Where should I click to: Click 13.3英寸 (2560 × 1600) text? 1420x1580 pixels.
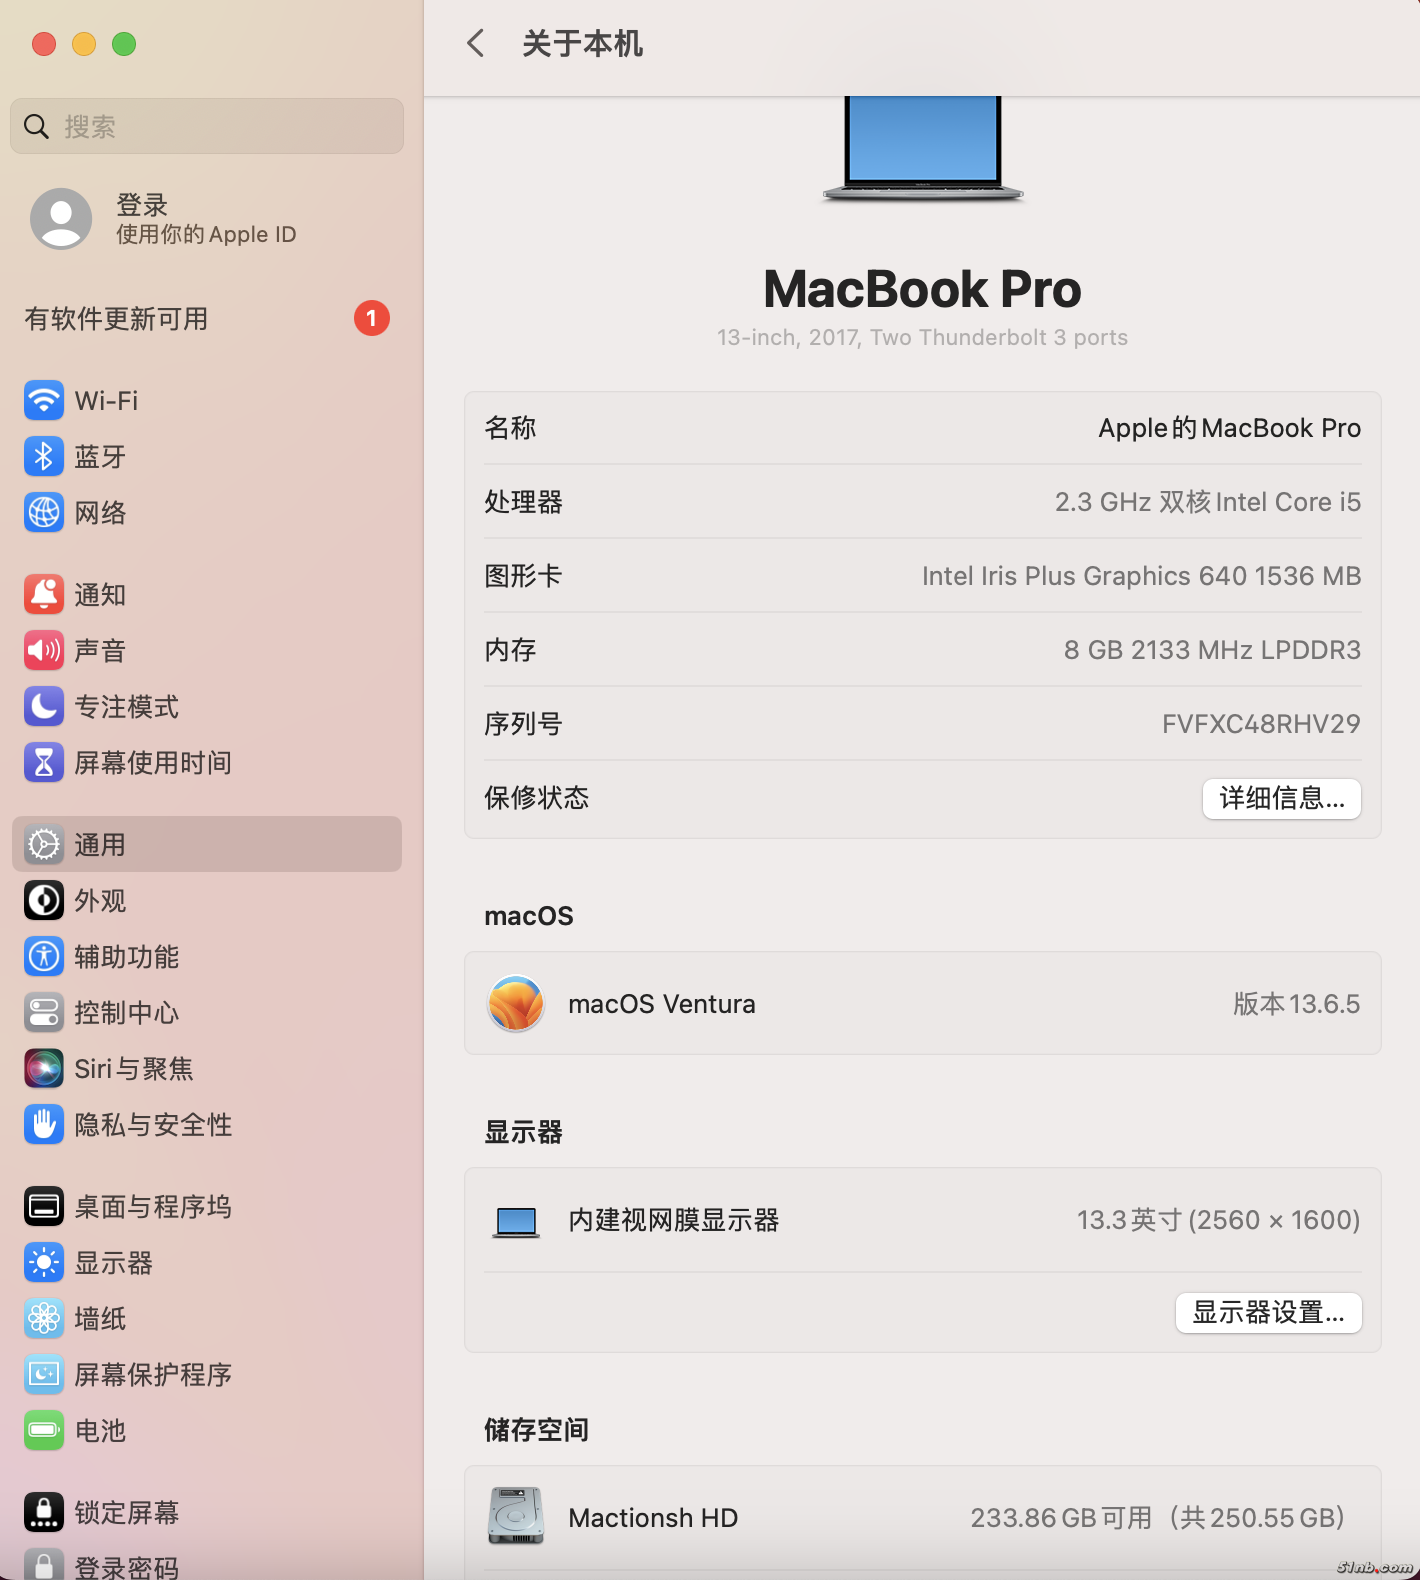click(x=1218, y=1220)
